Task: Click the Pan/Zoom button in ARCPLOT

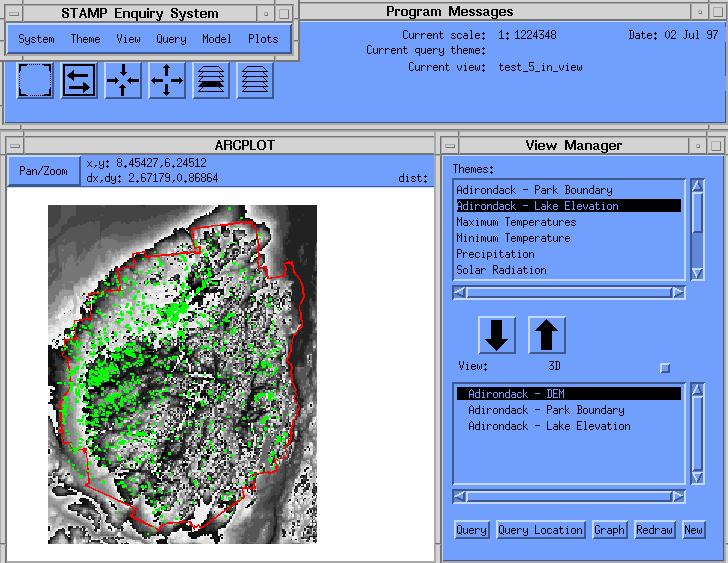Action: 43,171
